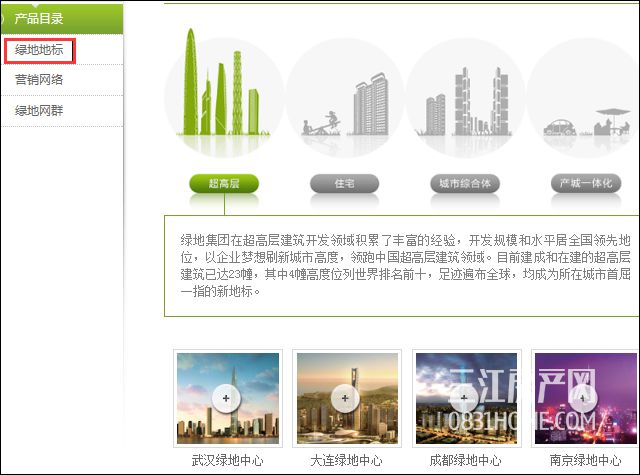The image size is (640, 475).
Task: Switch to the 产城一体化 tab button
Action: (x=586, y=184)
